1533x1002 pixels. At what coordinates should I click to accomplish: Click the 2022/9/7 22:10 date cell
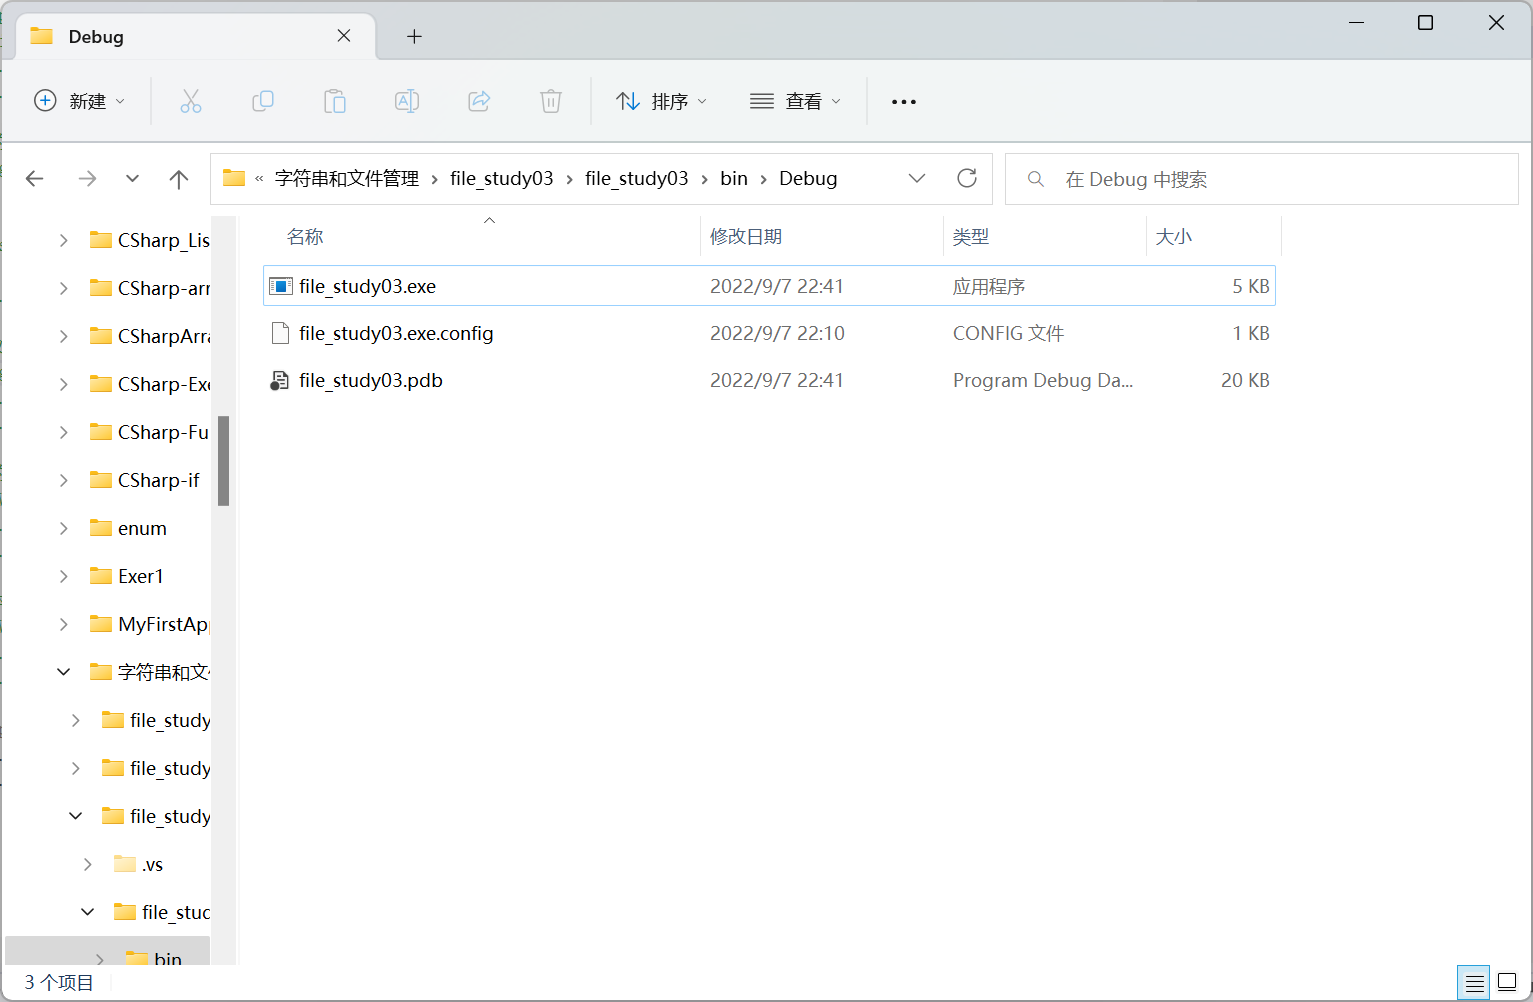777,333
